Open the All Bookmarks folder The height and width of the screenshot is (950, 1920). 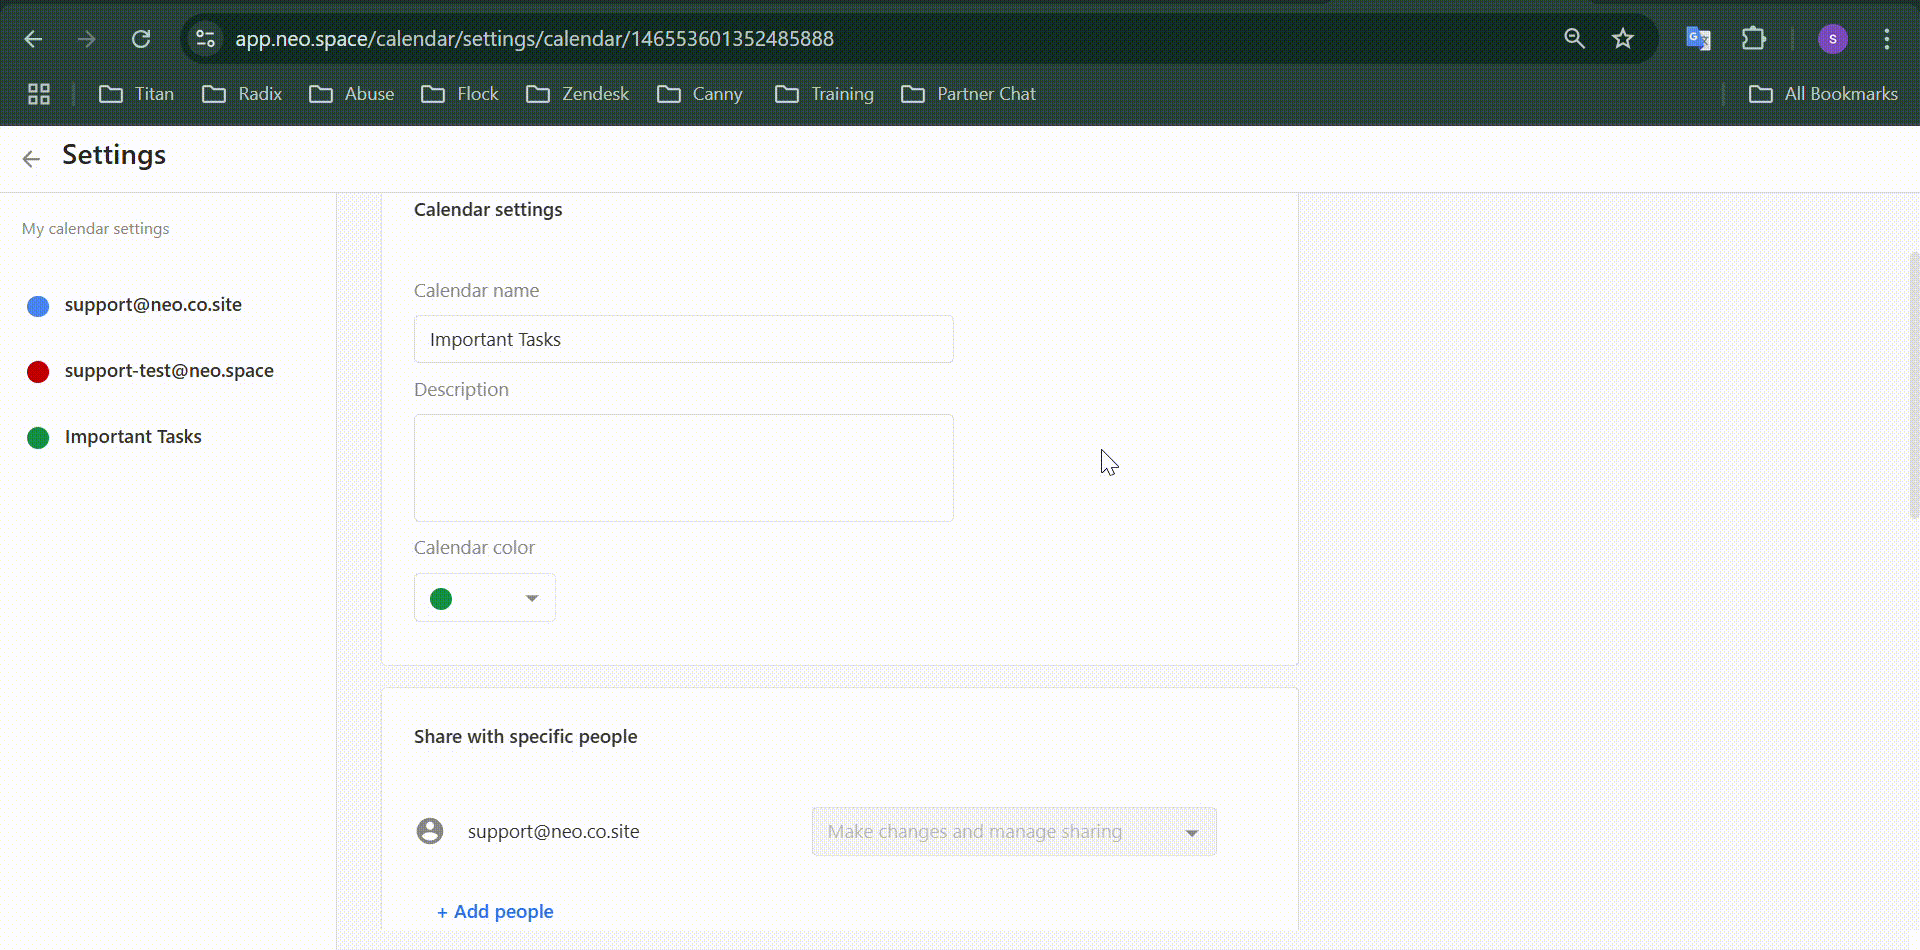tap(1823, 94)
